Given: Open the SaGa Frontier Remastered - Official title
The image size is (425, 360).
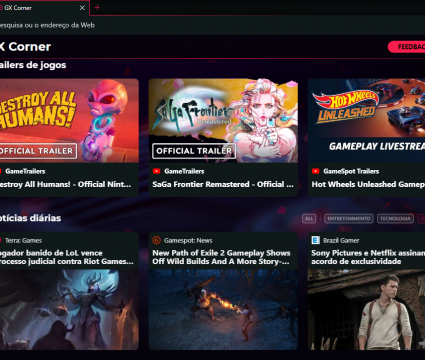Looking at the screenshot, I should [223, 184].
